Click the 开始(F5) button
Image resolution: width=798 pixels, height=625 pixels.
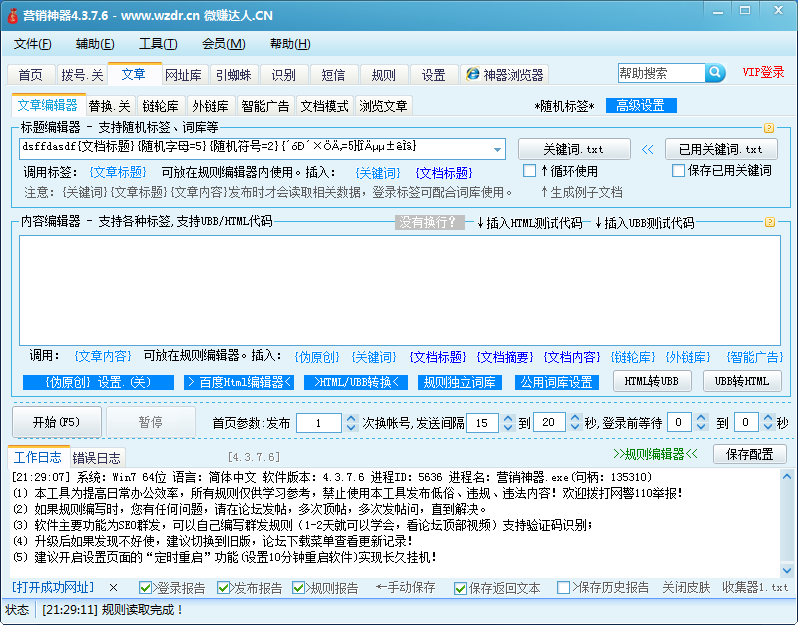click(x=56, y=422)
